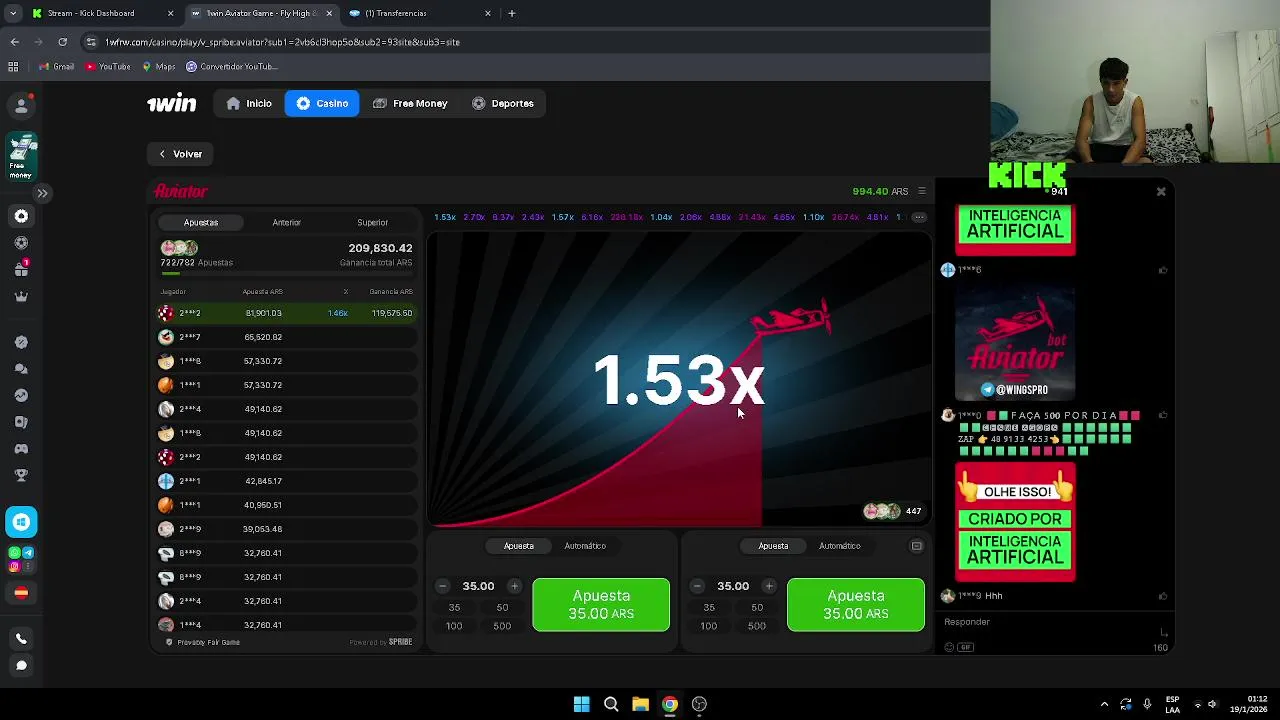
Task: Select Apuesta mode in right bet panel
Action: (x=773, y=546)
